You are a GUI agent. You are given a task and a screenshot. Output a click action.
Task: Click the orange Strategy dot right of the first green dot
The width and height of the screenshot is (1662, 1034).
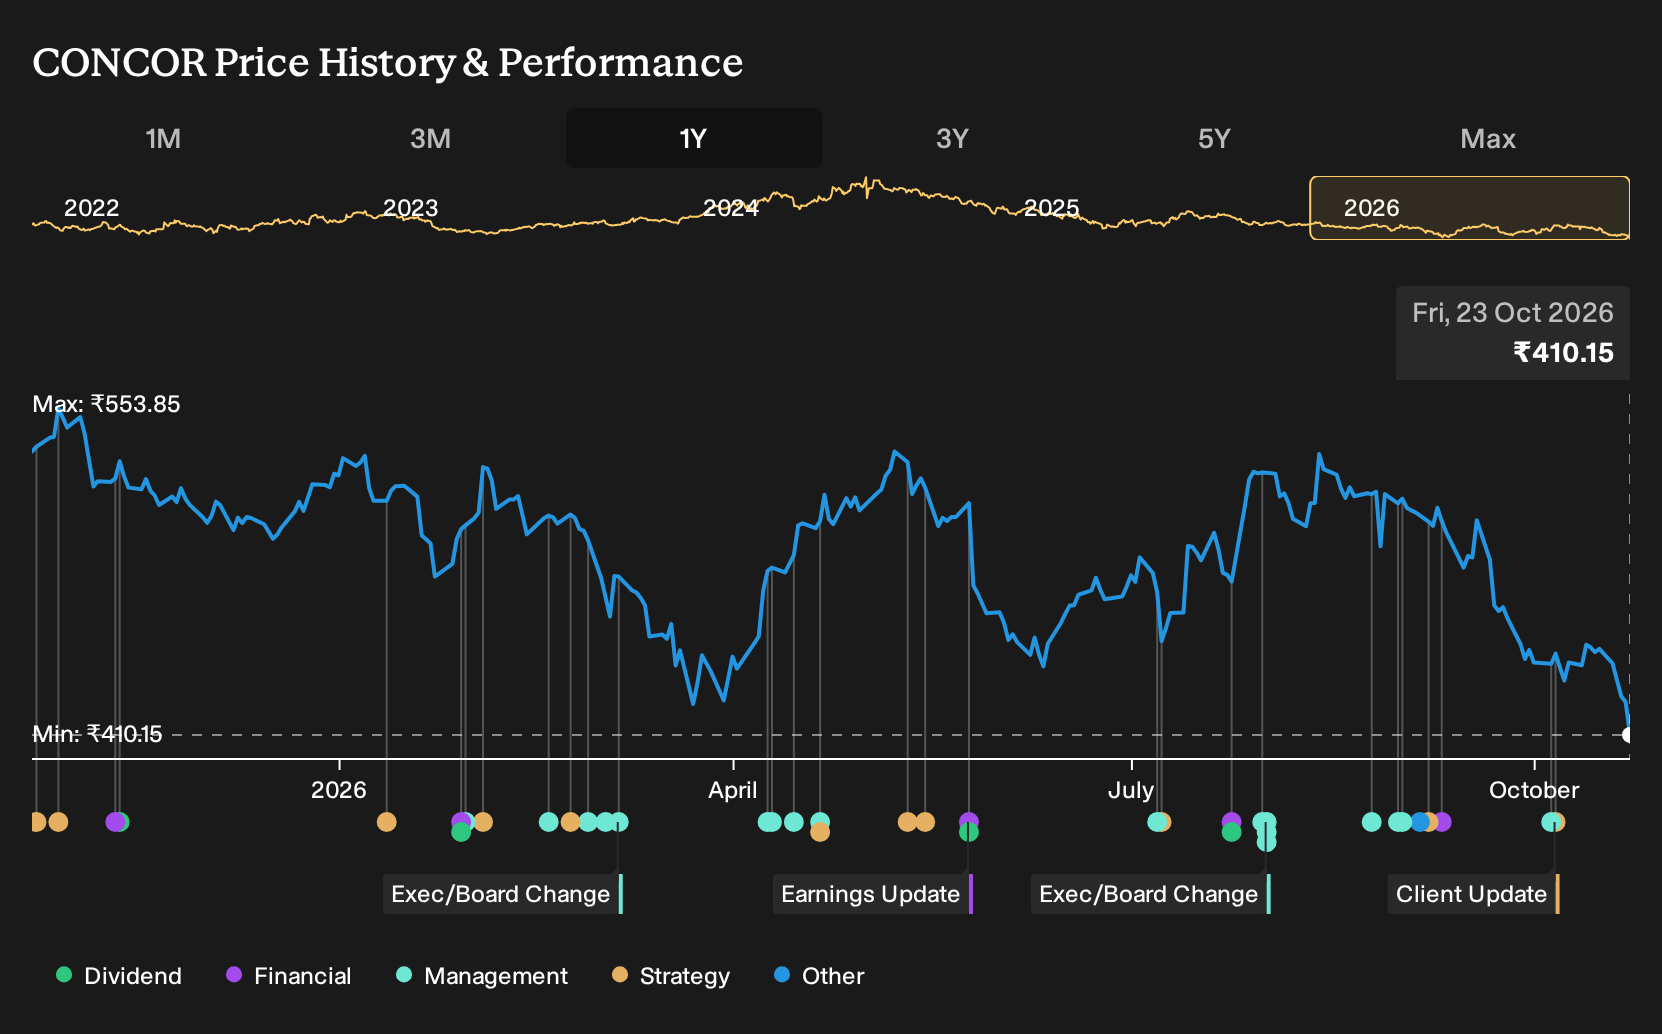tap(483, 822)
